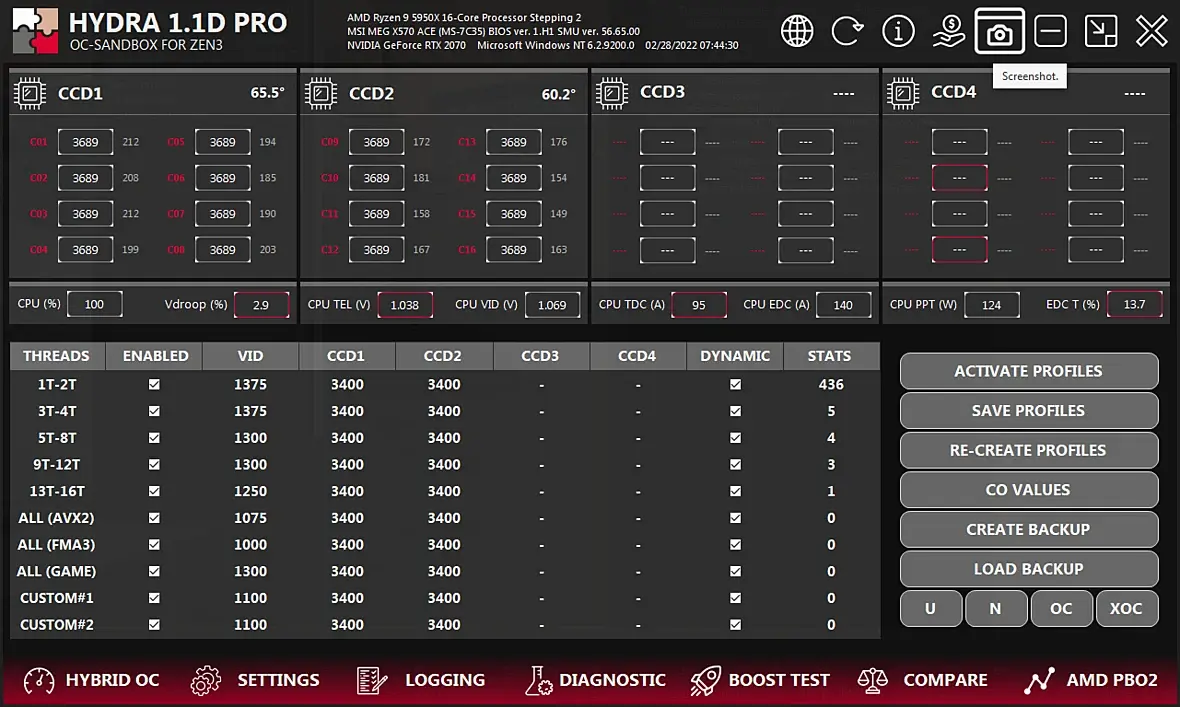
Task: Open the AMD PBO2 tab
Action: point(1090,680)
